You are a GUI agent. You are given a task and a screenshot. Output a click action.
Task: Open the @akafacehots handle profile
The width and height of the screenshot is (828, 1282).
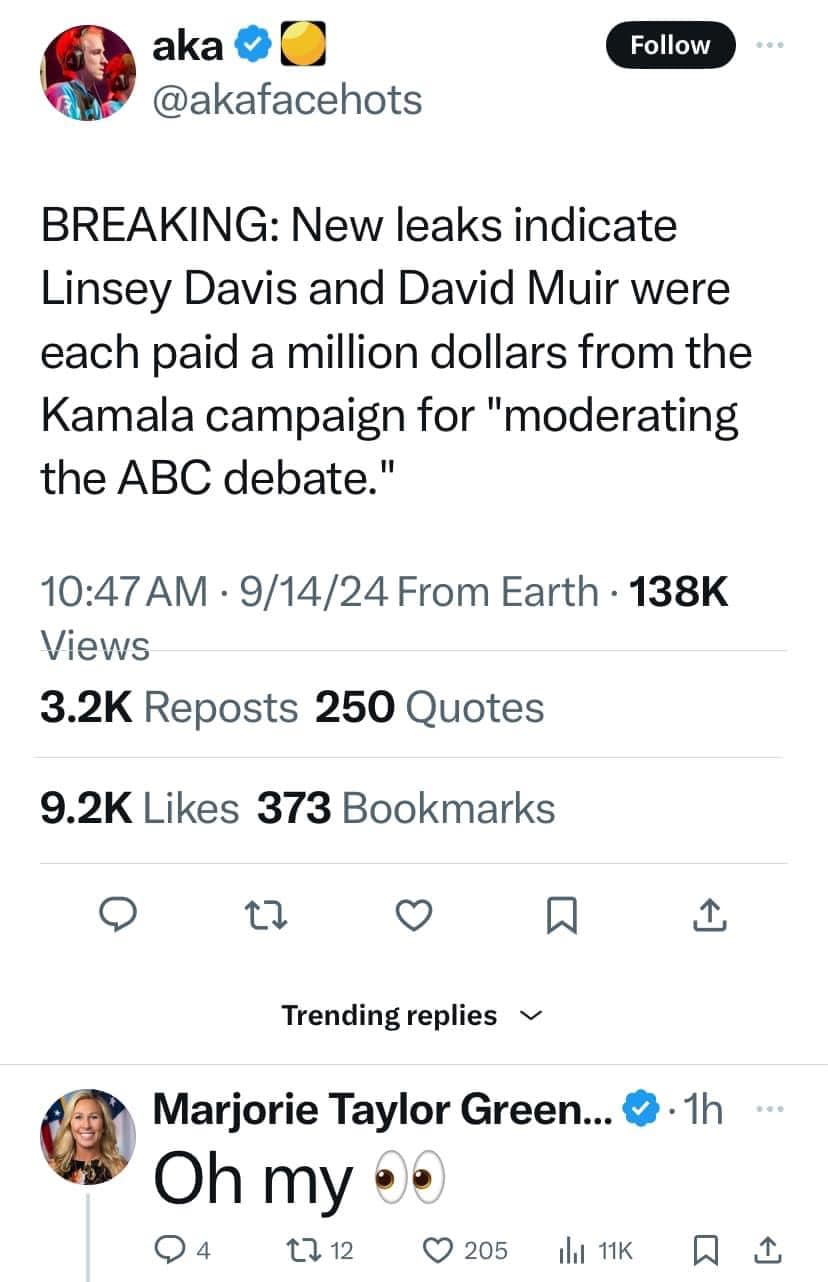point(287,99)
